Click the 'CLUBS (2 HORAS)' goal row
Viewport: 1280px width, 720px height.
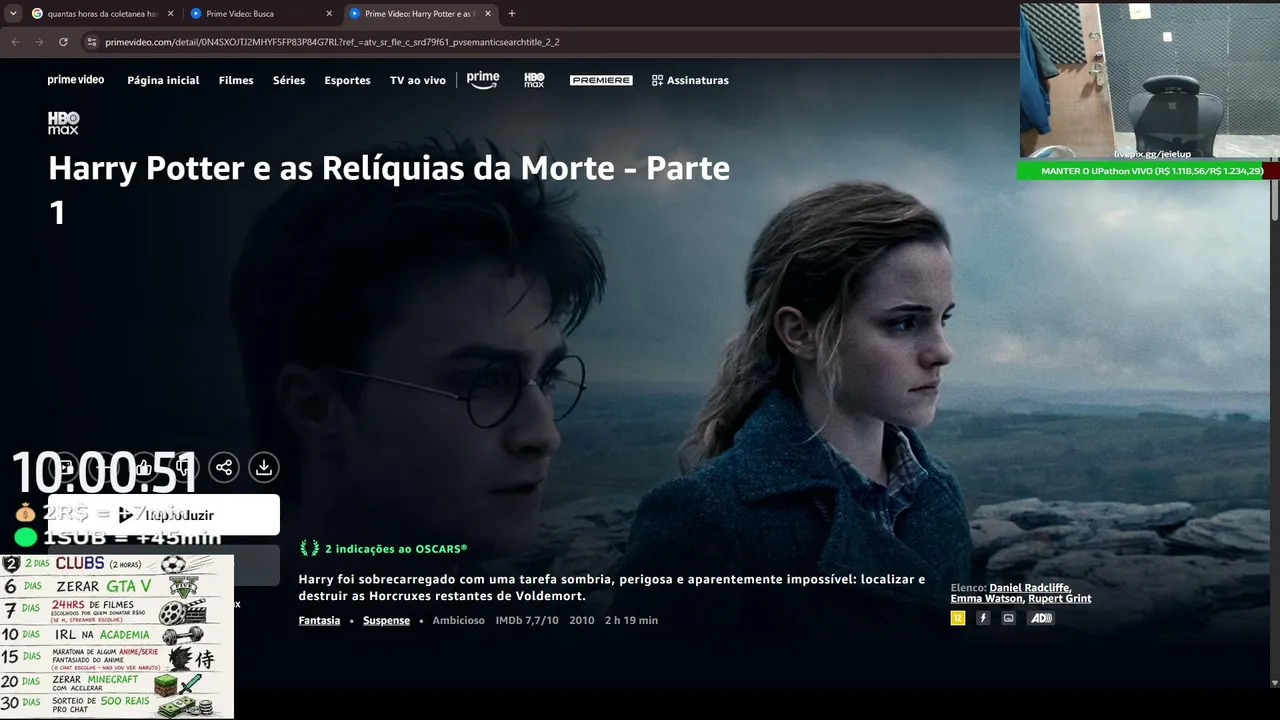click(x=117, y=564)
